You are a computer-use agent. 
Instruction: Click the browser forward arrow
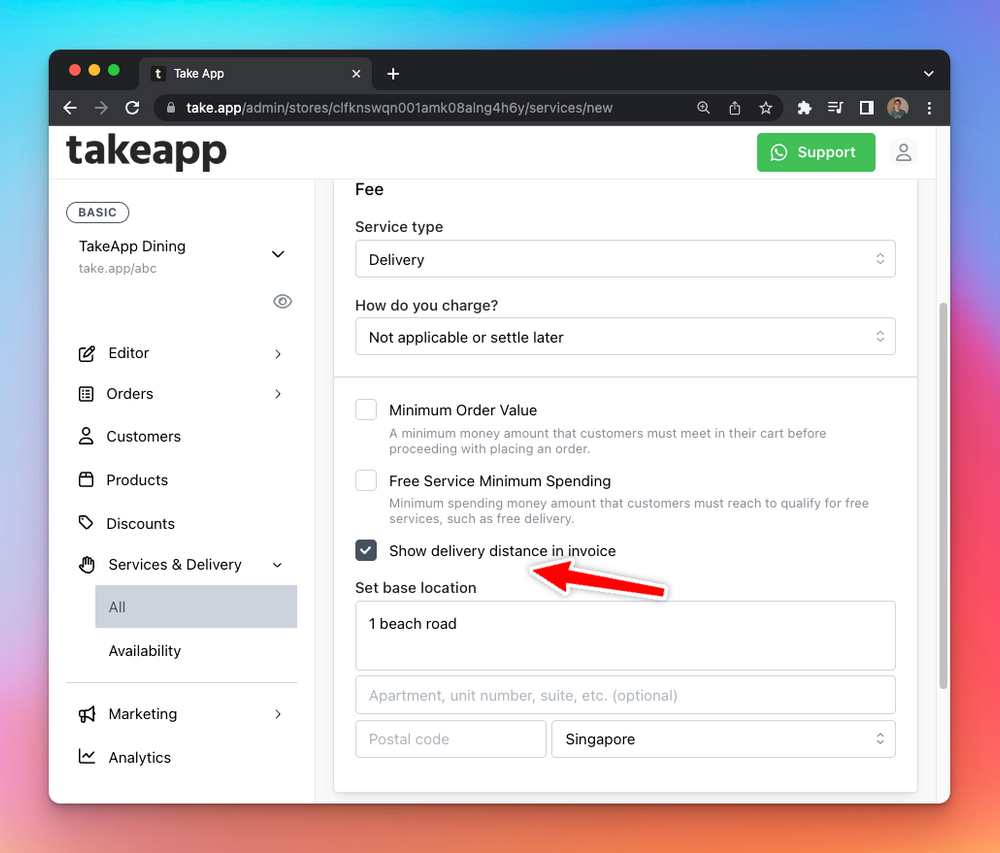coord(101,108)
